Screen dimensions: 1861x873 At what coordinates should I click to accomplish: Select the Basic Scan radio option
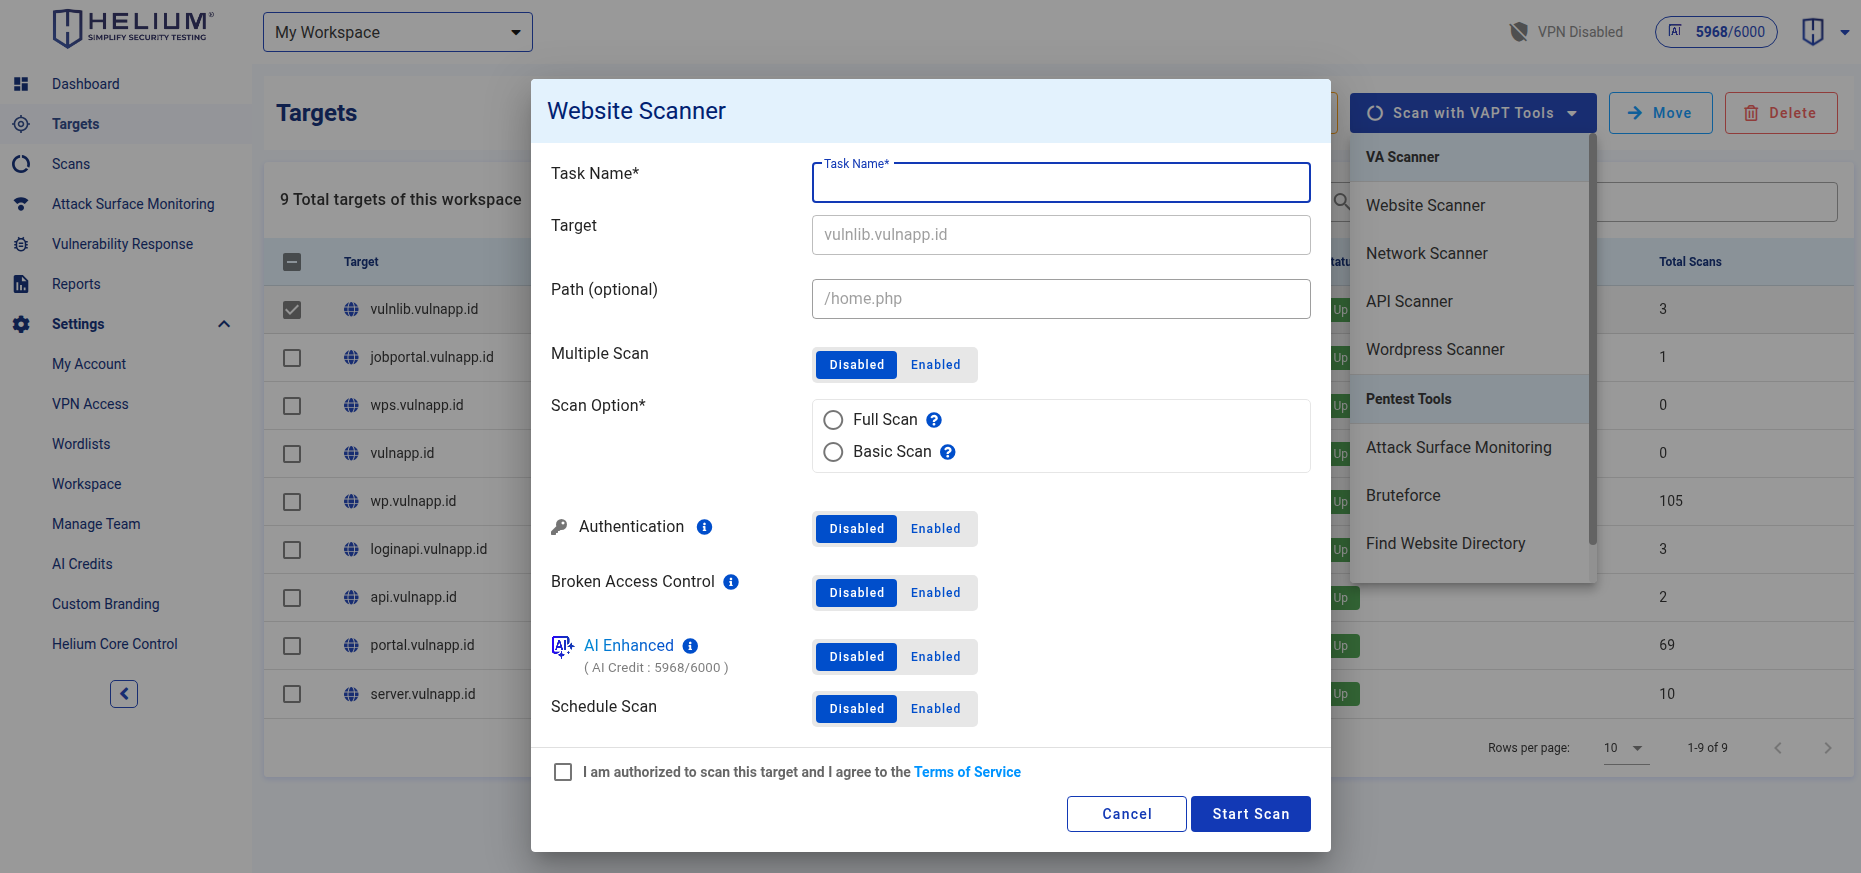(x=833, y=452)
